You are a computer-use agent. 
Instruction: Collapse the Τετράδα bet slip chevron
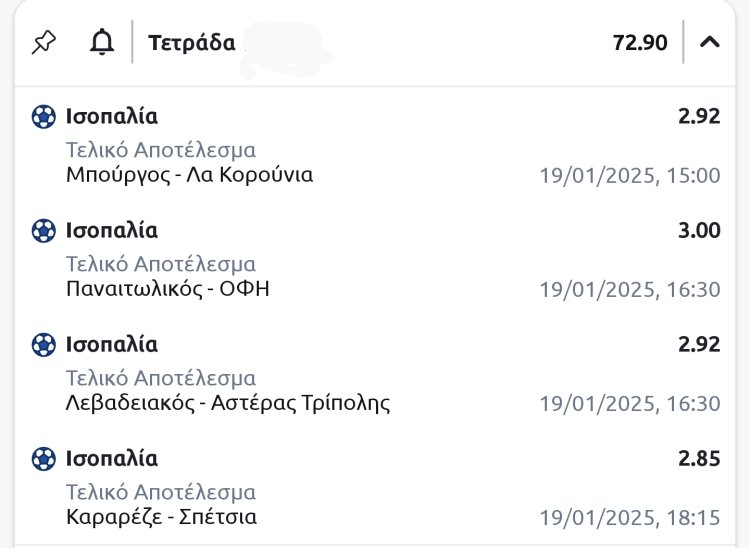(x=710, y=43)
